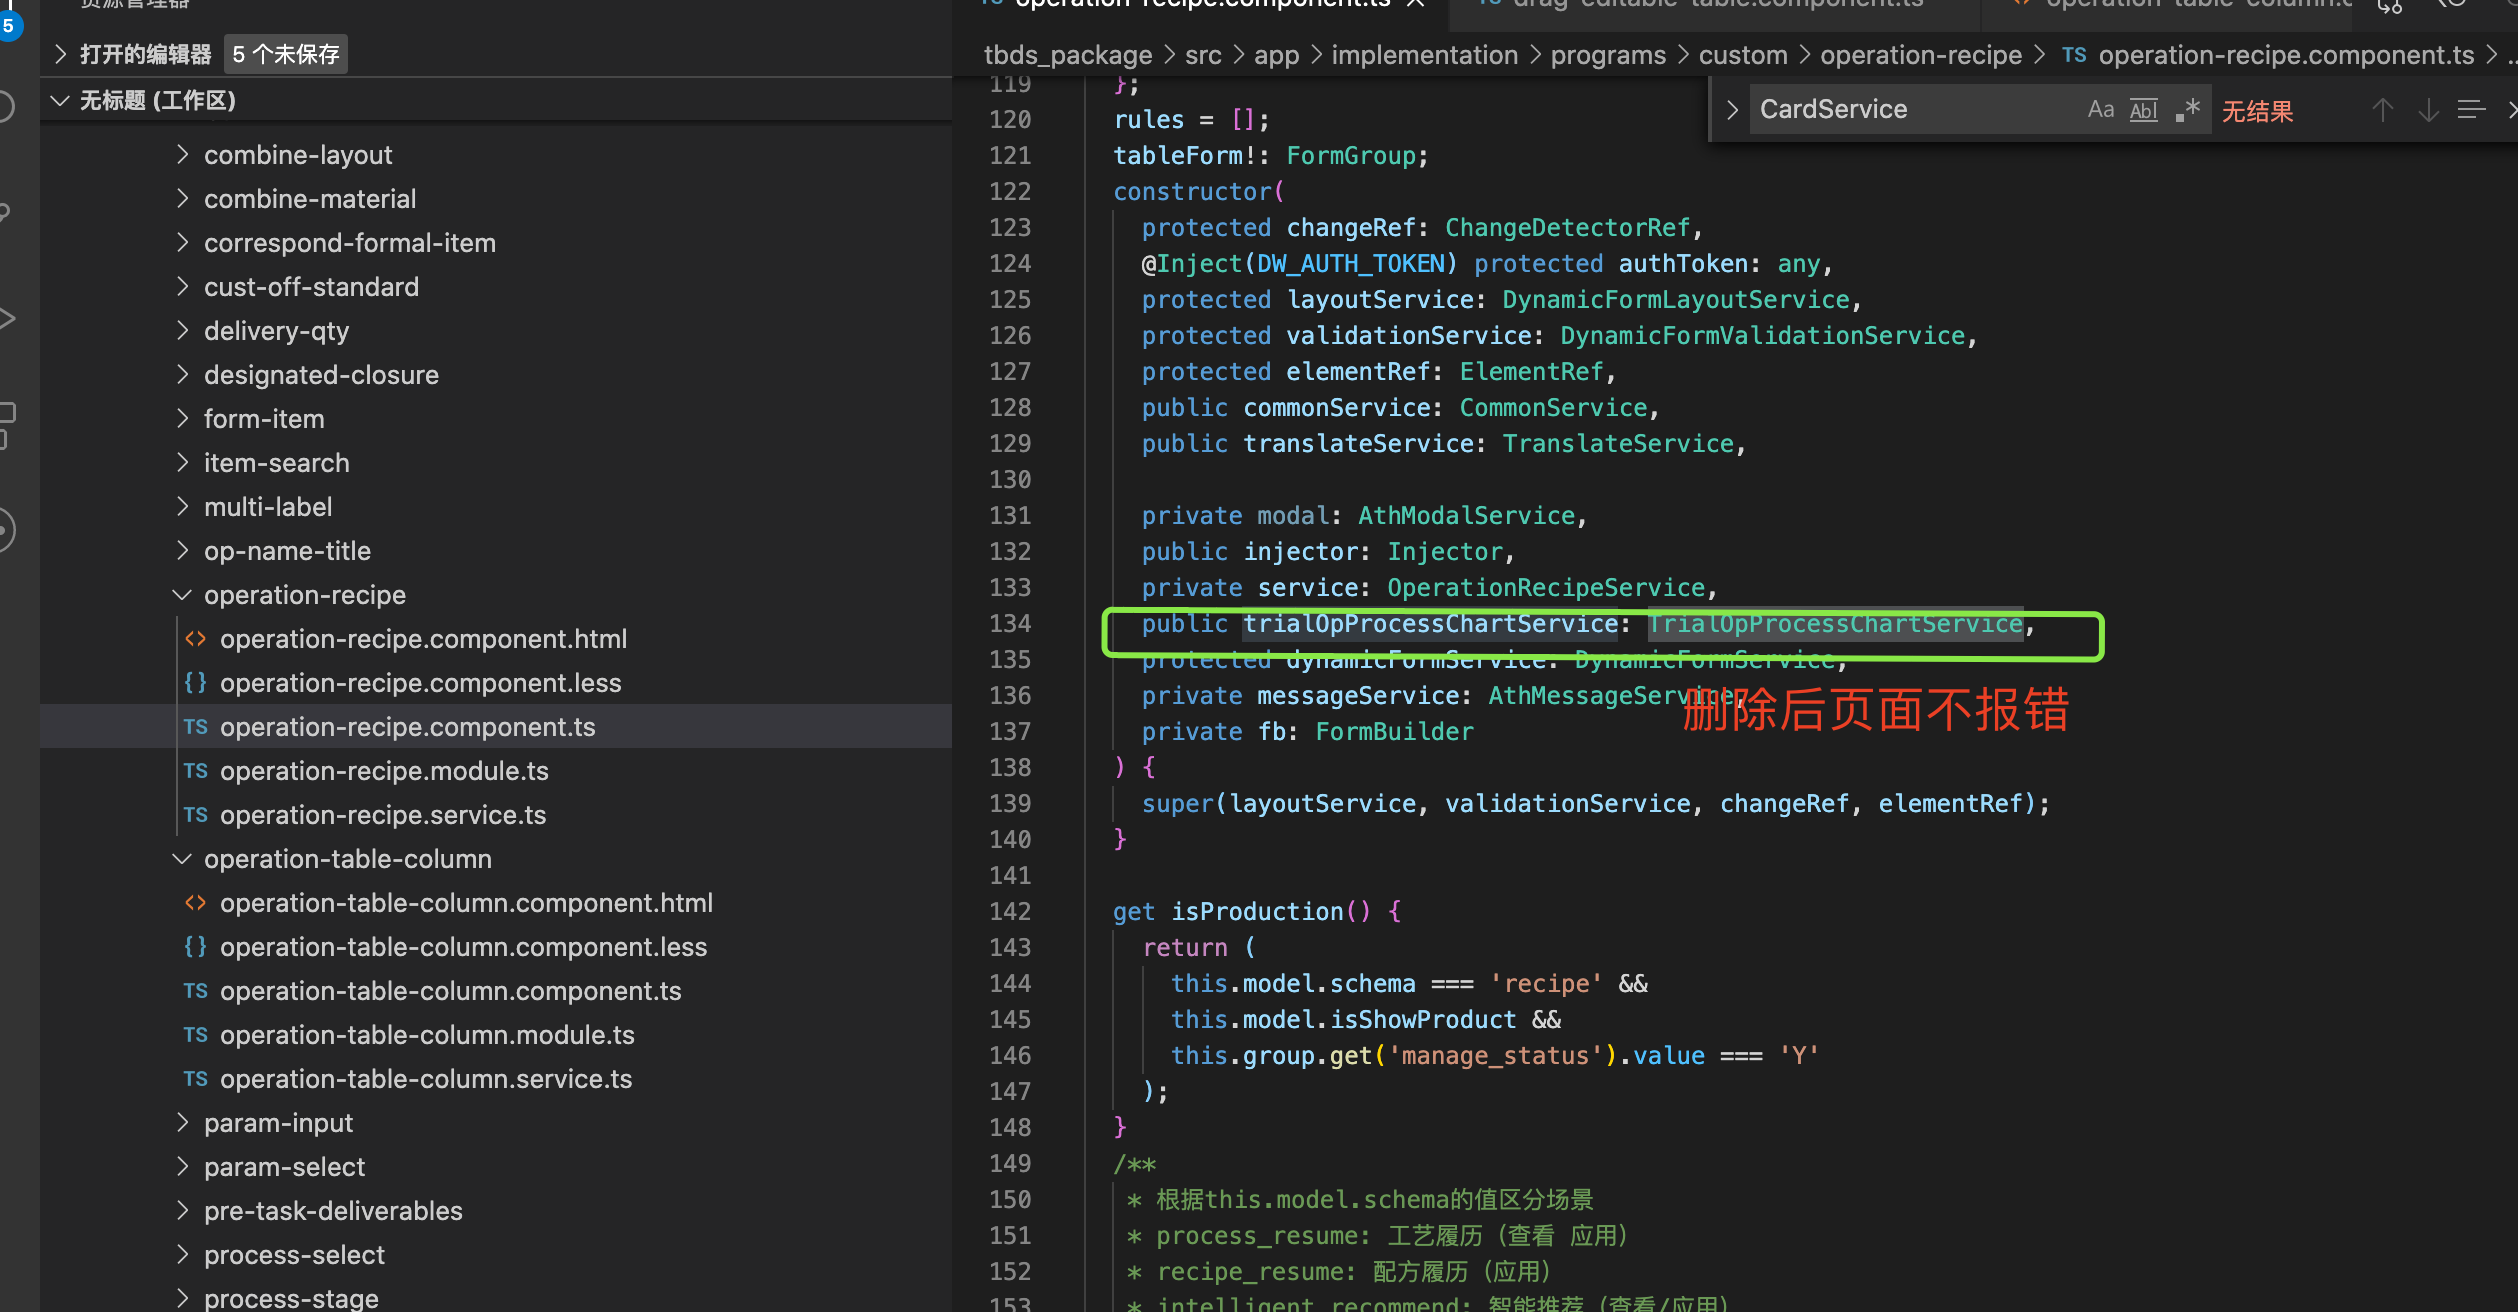The height and width of the screenshot is (1312, 2518).
Task: Open operation-table-column.component.less file
Action: [x=463, y=947]
